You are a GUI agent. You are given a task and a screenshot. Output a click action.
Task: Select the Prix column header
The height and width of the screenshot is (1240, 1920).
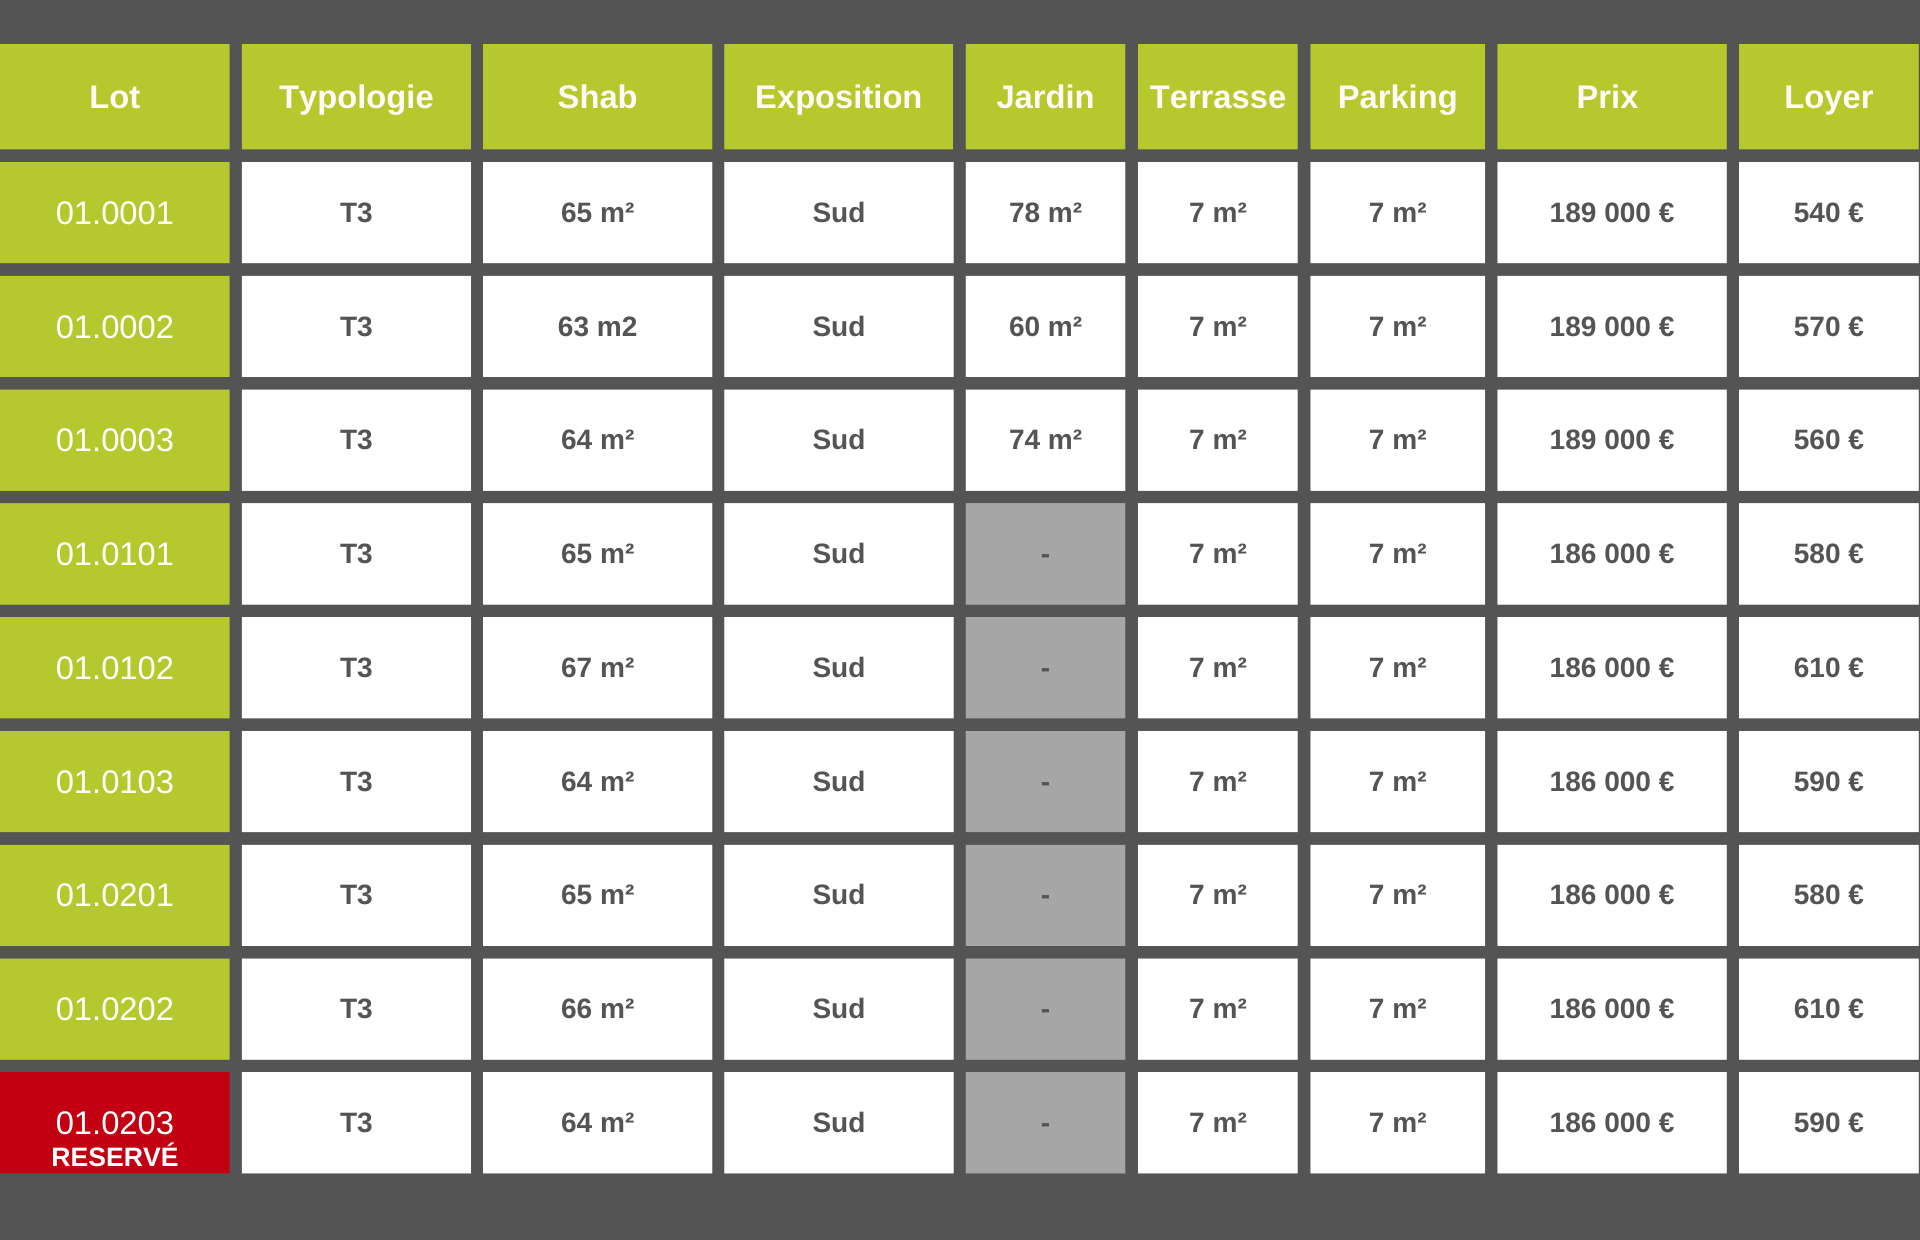1611,97
